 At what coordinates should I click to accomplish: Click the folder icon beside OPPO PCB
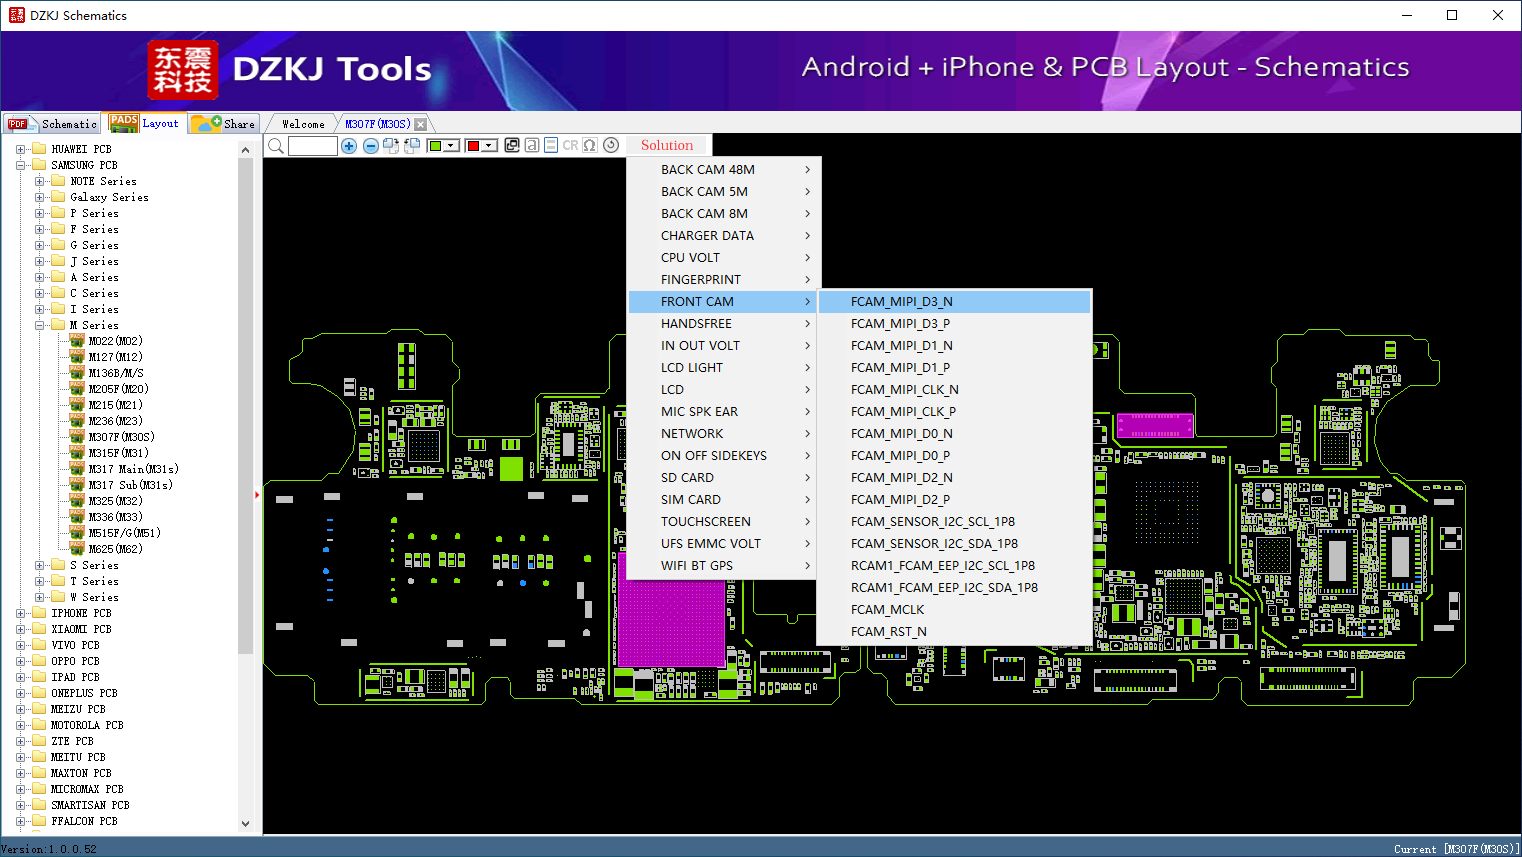(x=39, y=661)
